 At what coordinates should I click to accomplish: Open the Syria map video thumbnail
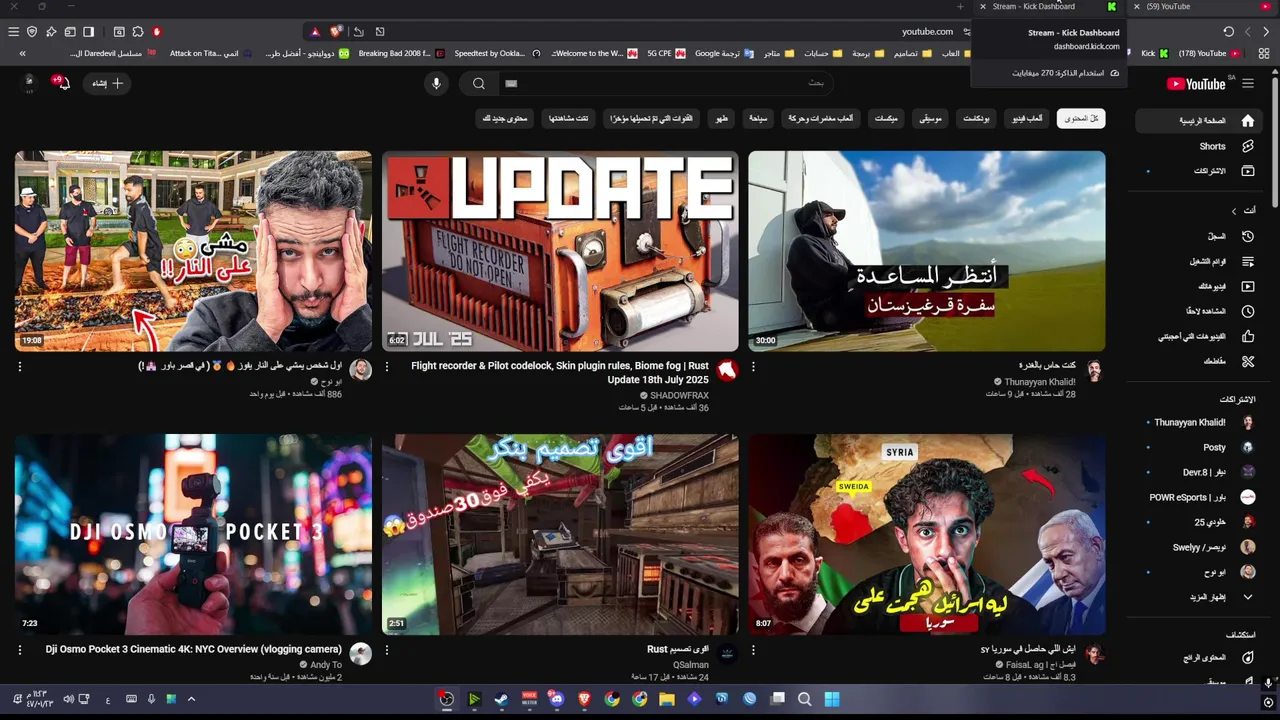click(x=927, y=535)
